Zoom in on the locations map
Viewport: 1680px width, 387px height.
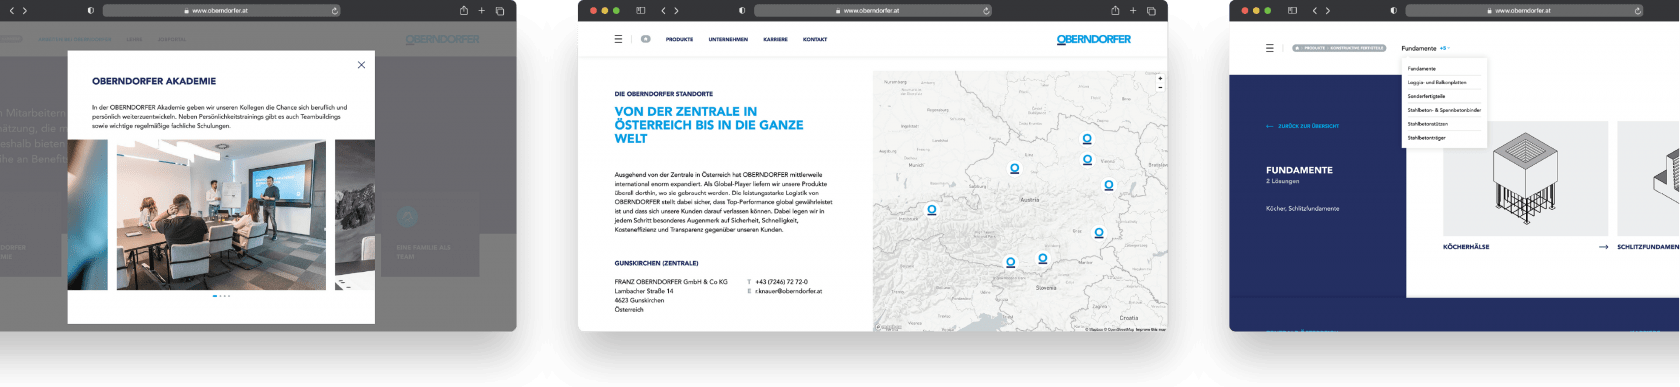click(x=1160, y=78)
